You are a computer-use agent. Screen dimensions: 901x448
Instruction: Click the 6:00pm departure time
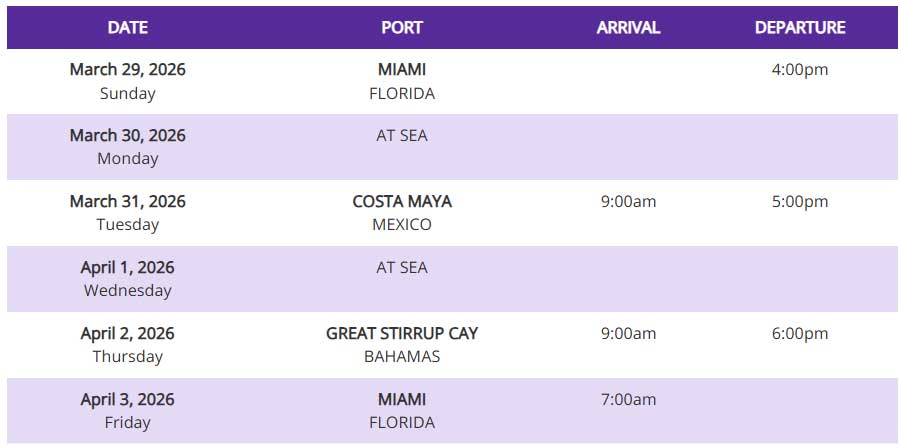pyautogui.click(x=800, y=334)
